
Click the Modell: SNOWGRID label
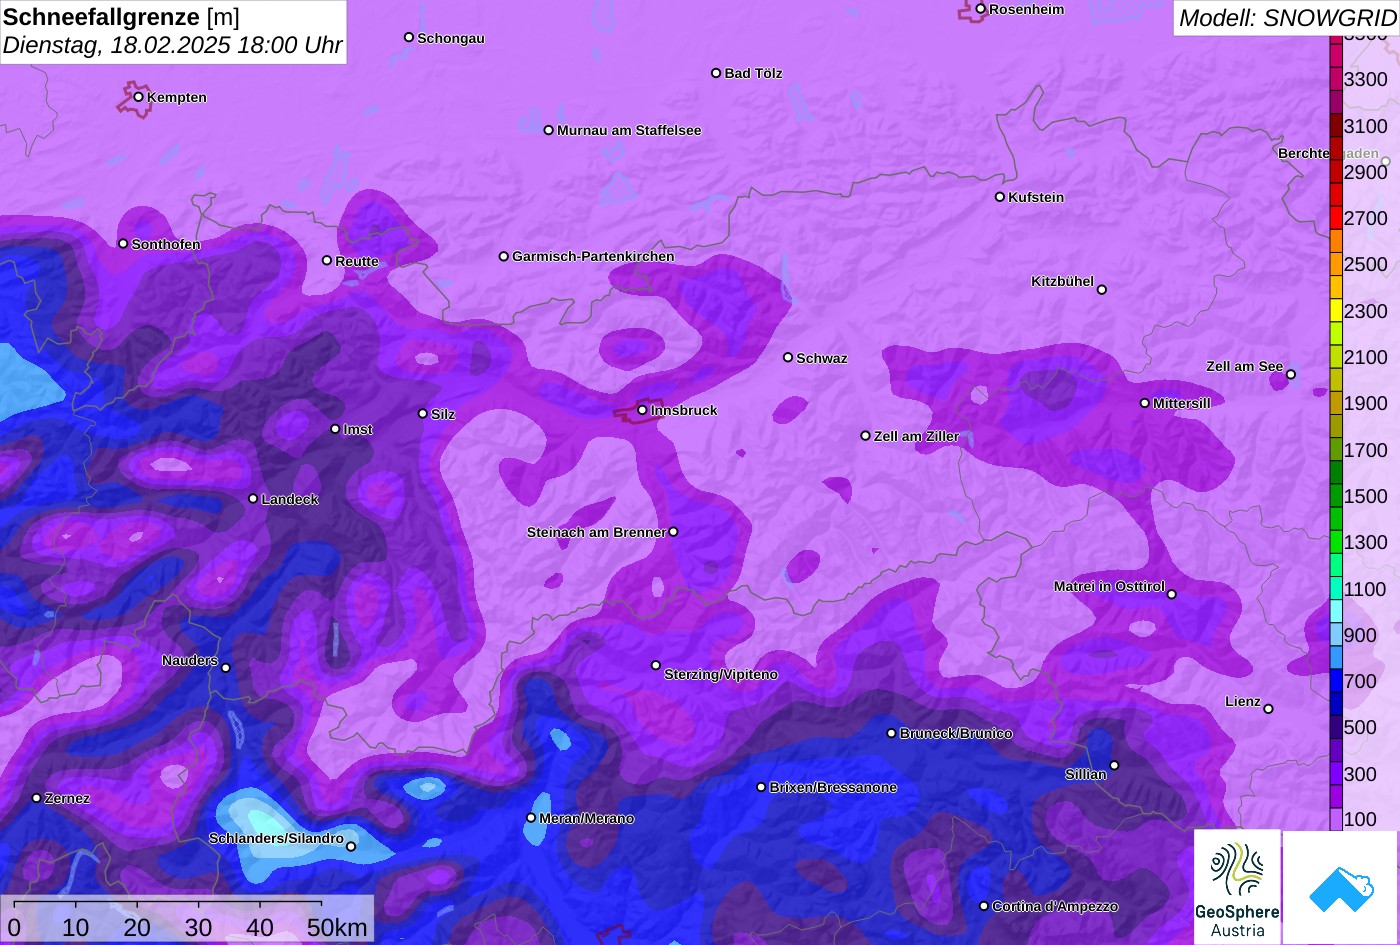1287,17
